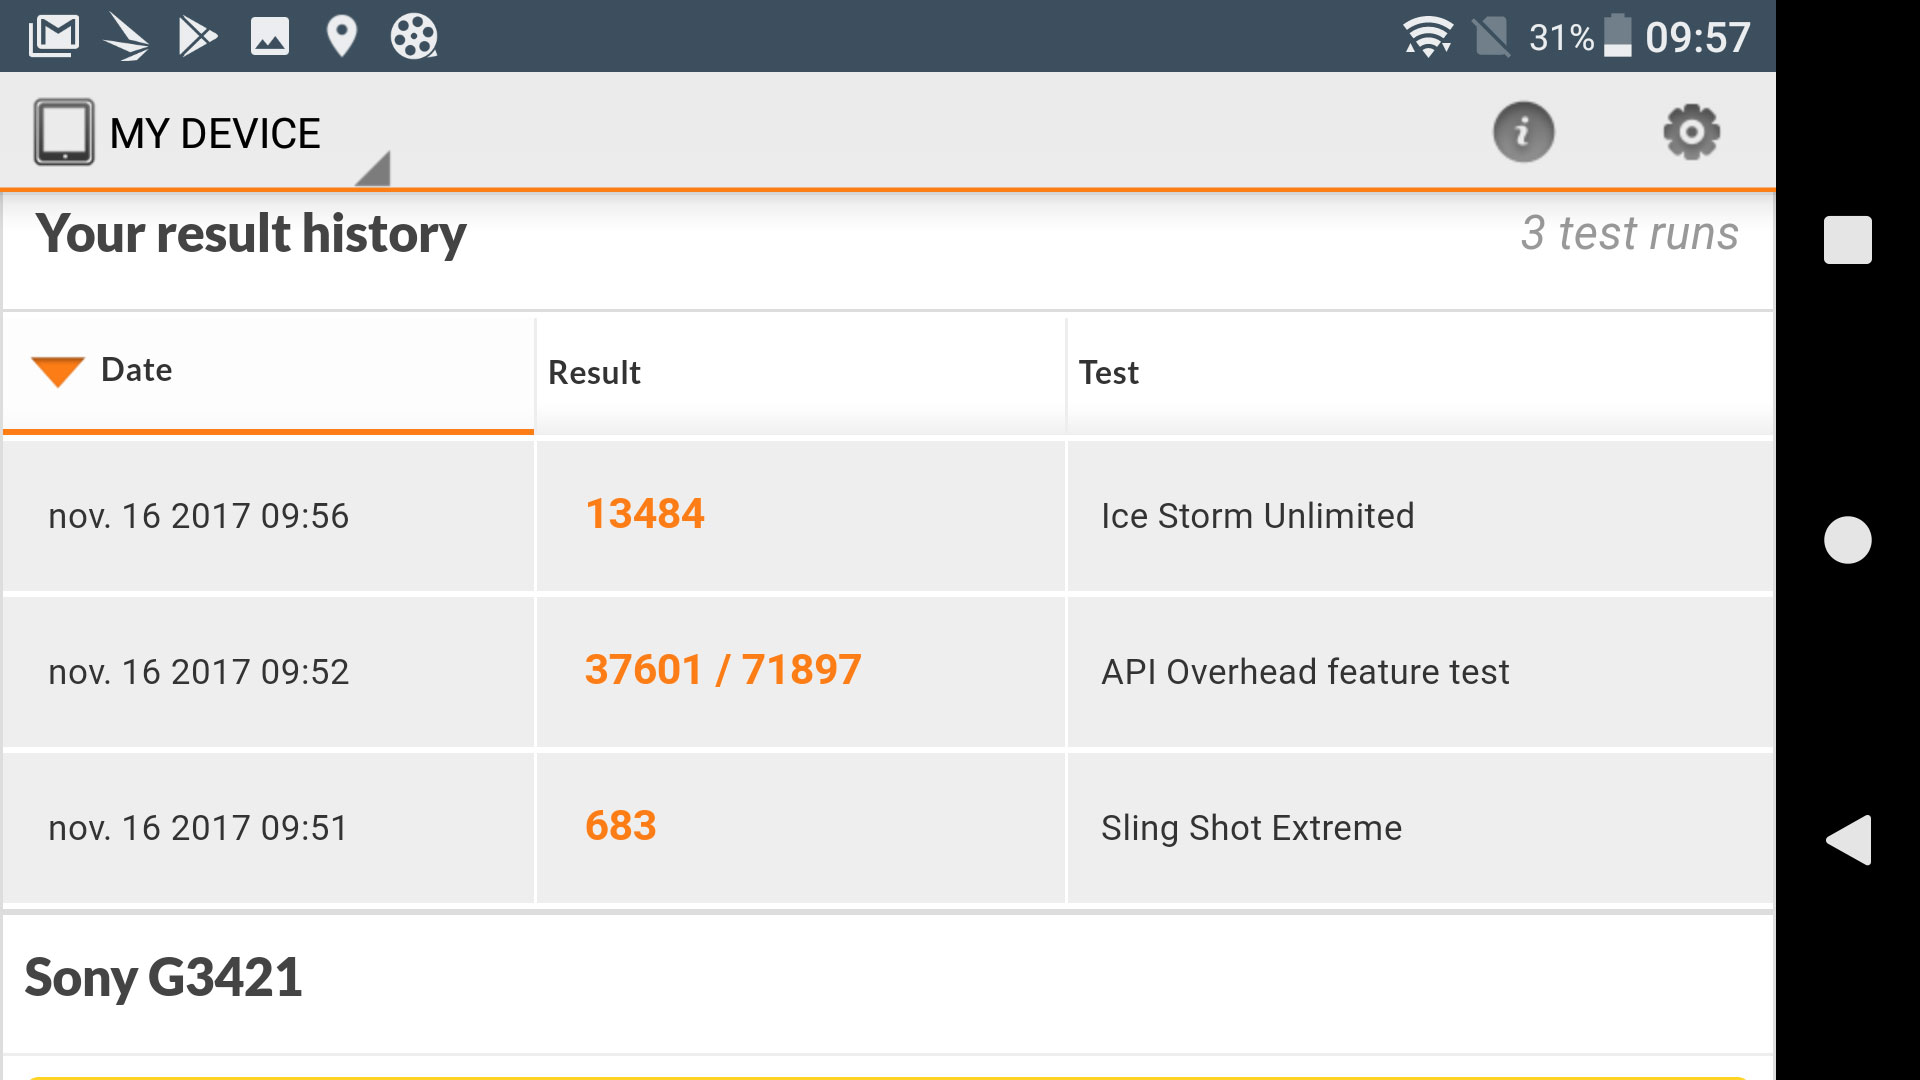Image resolution: width=1920 pixels, height=1080 pixels.
Task: Tap the Wi-Fi status icon
Action: pos(1428,37)
